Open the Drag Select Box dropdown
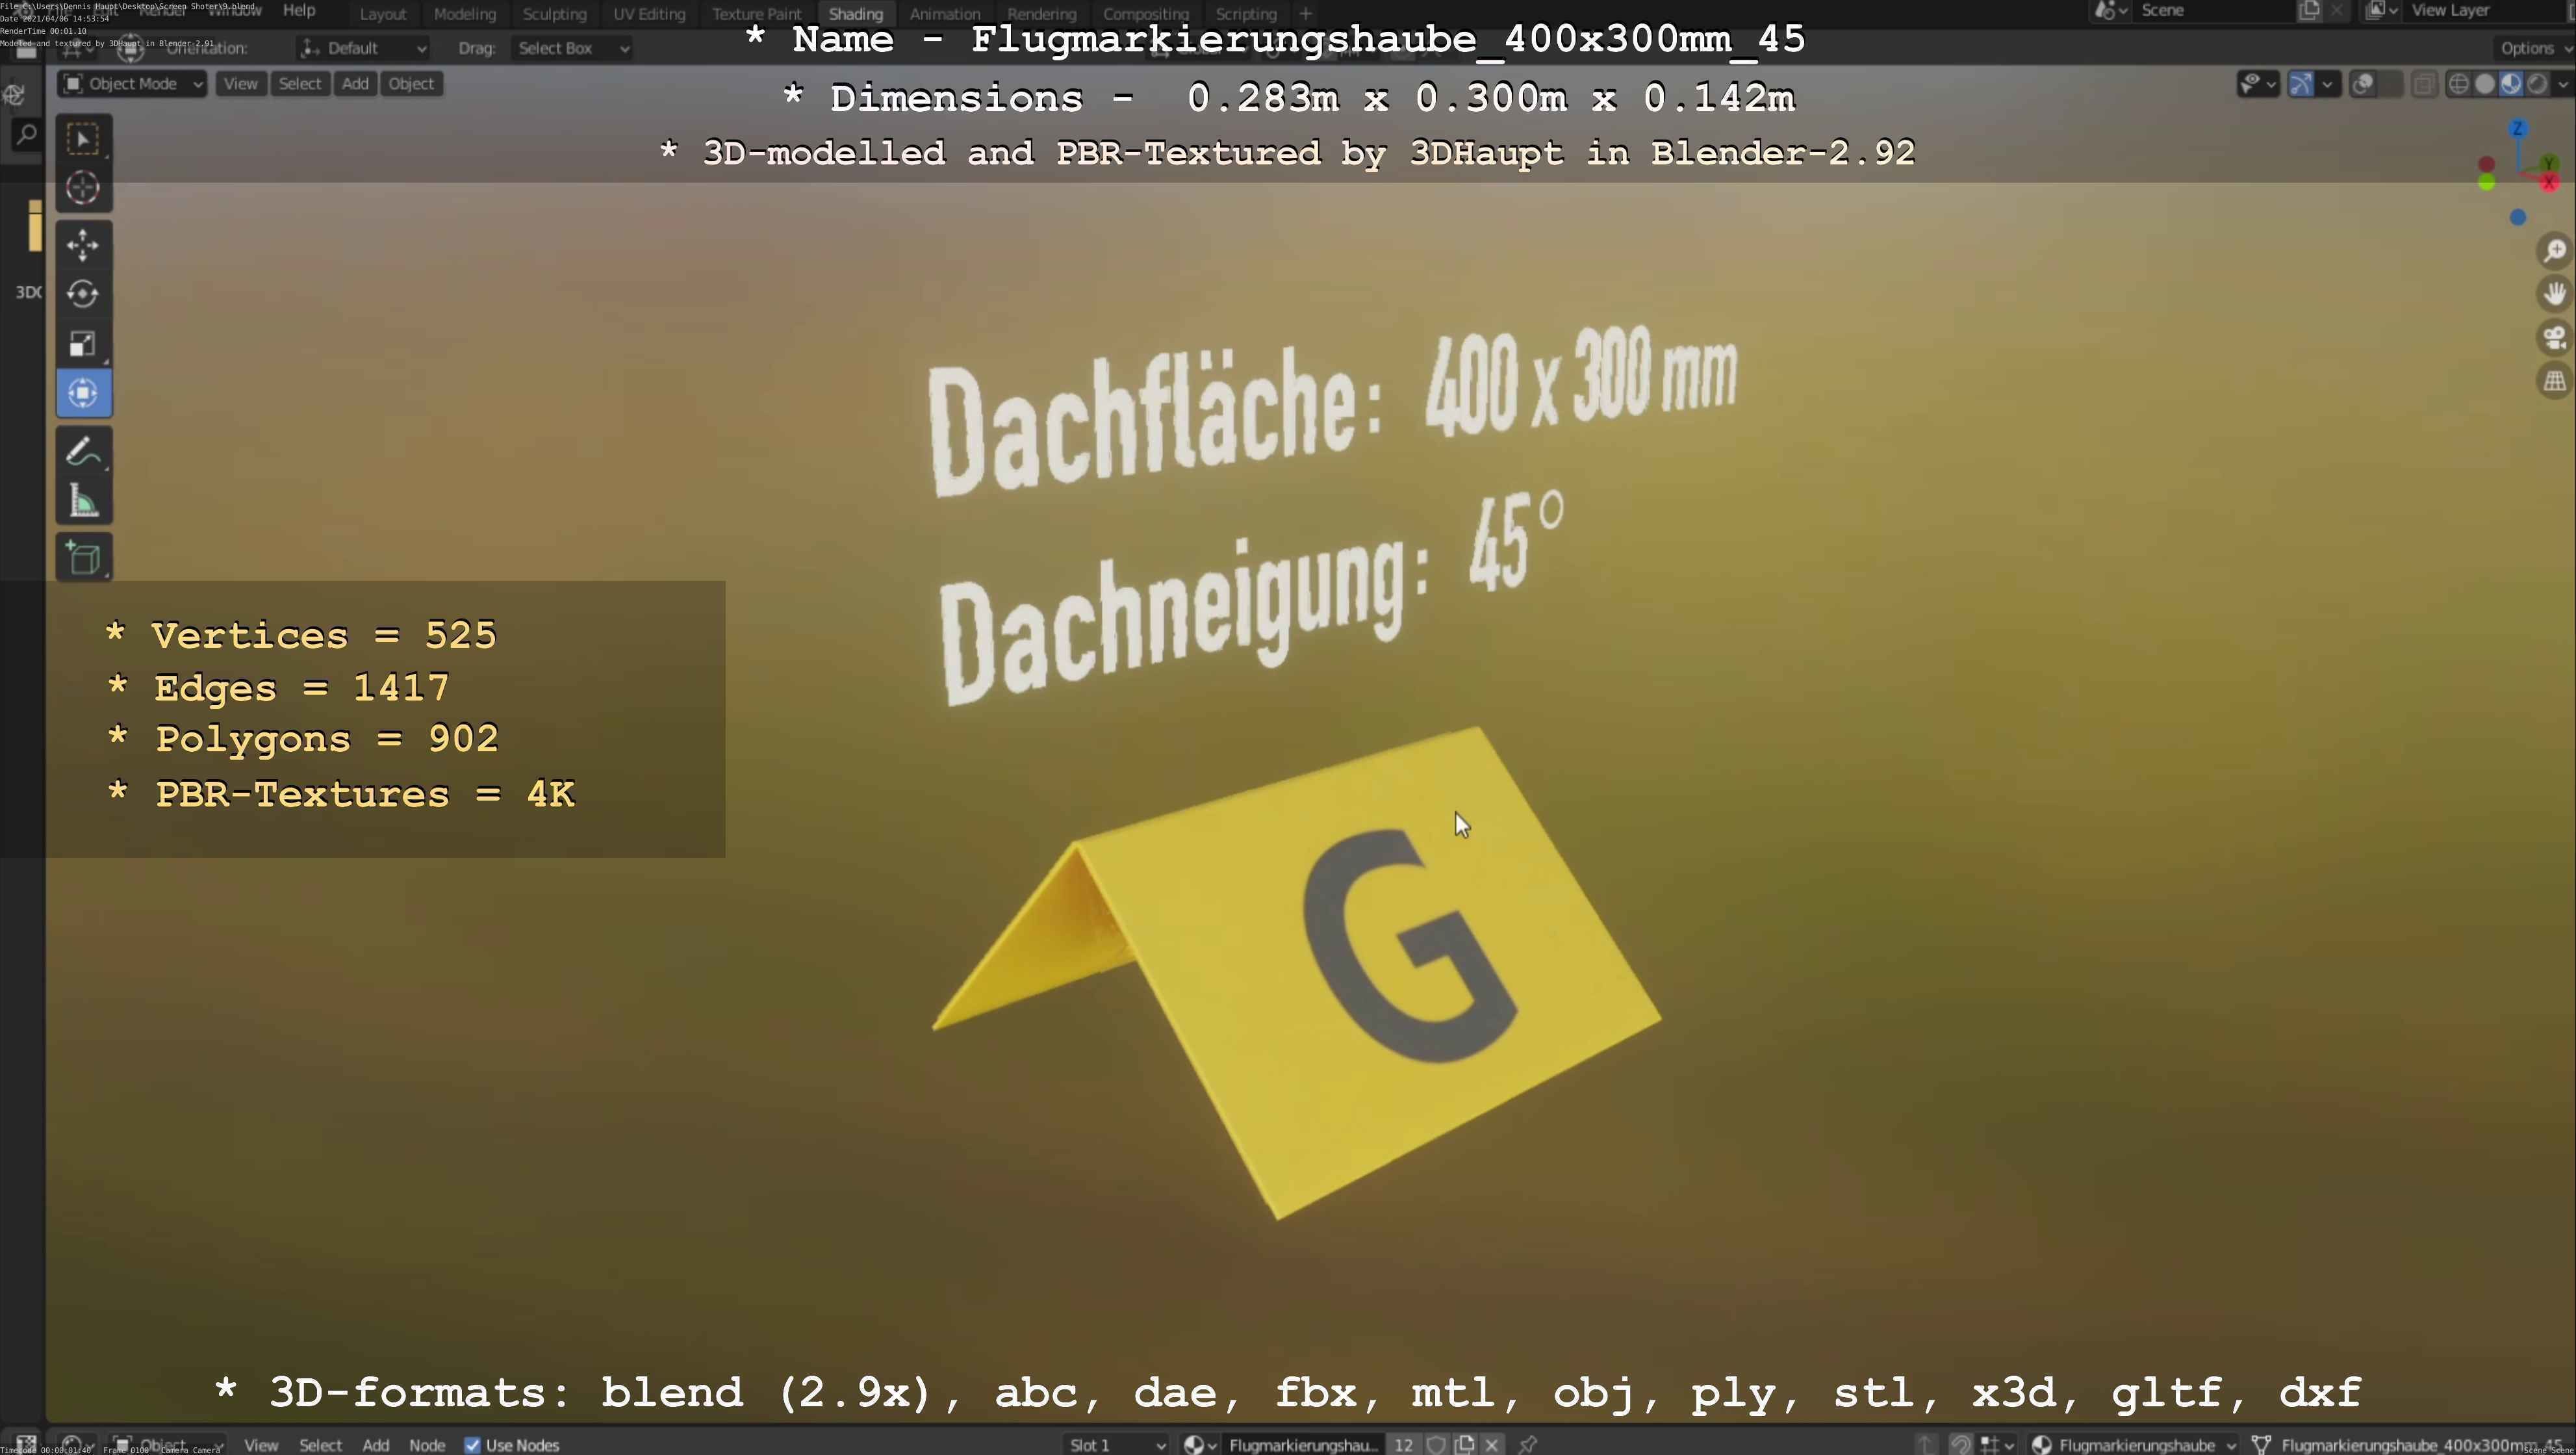 point(571,48)
